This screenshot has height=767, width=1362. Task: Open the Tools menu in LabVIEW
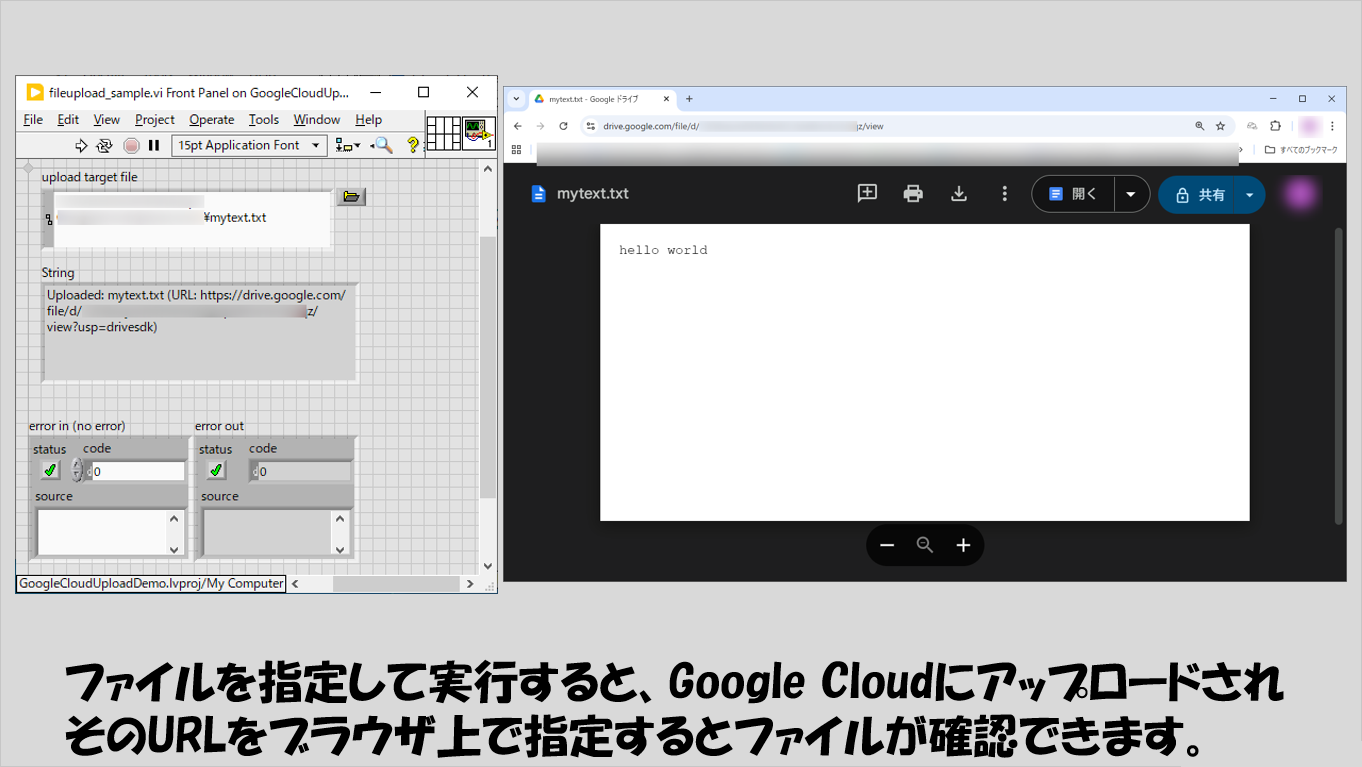[264, 120]
